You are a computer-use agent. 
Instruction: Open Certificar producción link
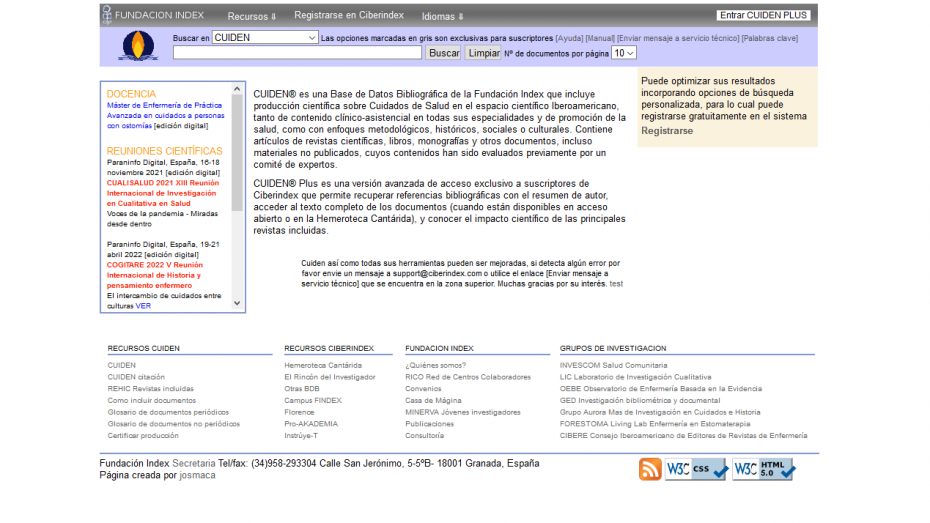[x=143, y=436]
